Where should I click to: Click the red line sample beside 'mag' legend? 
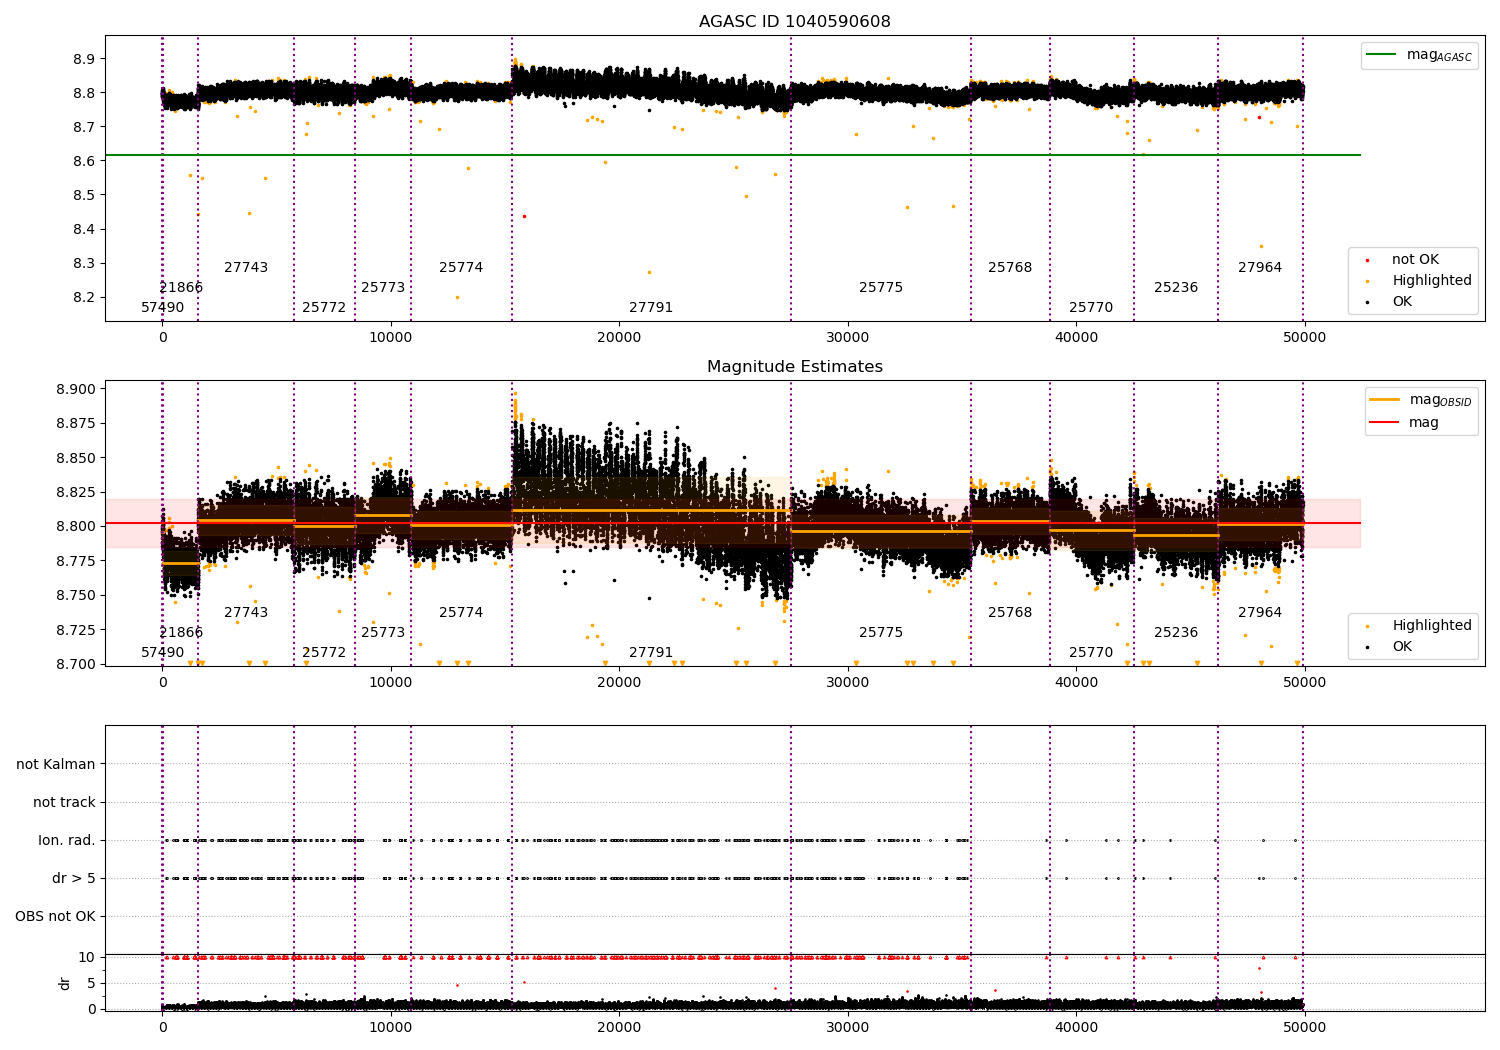tap(1385, 423)
